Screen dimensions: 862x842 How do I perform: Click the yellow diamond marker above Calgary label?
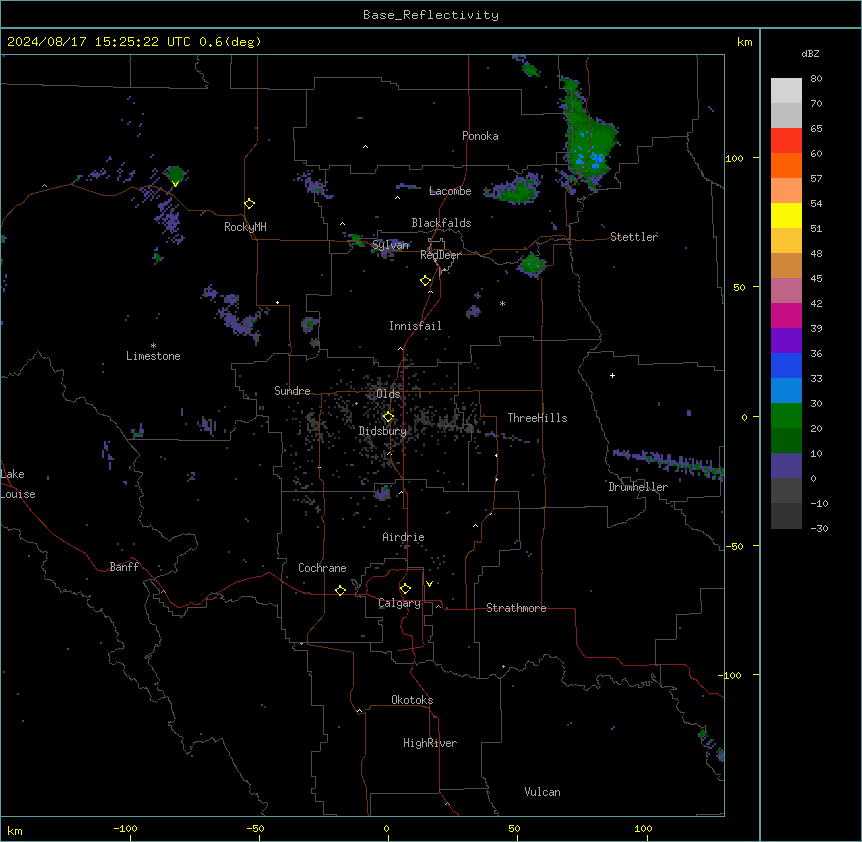(x=405, y=589)
